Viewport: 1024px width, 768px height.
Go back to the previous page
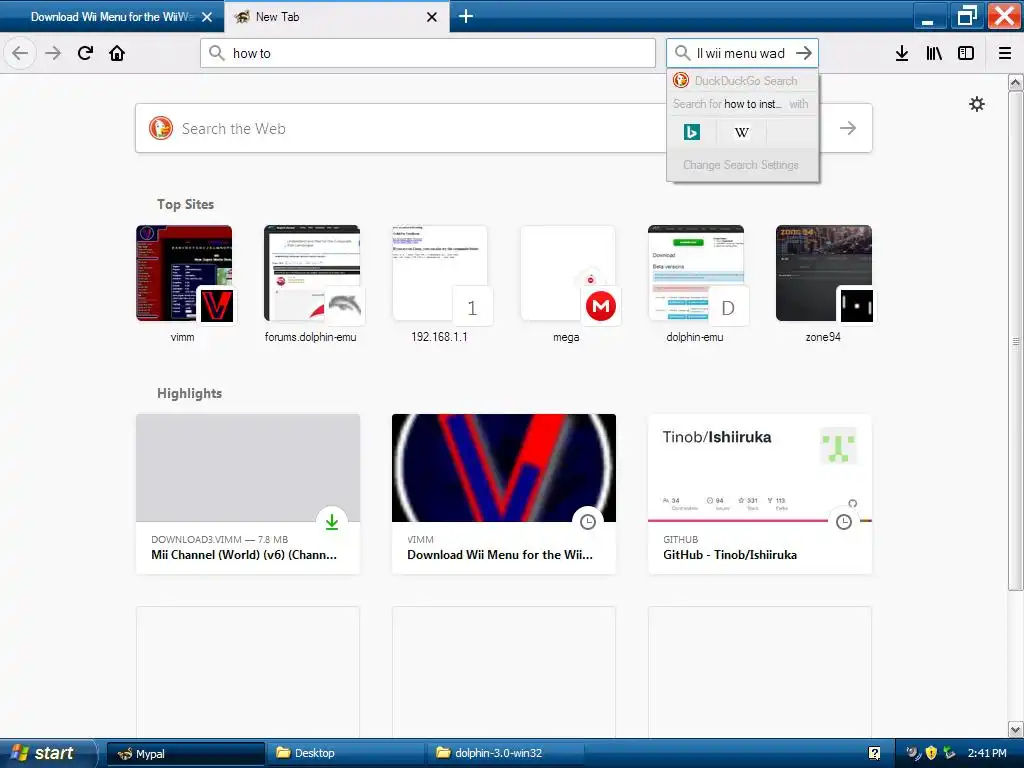(20, 53)
